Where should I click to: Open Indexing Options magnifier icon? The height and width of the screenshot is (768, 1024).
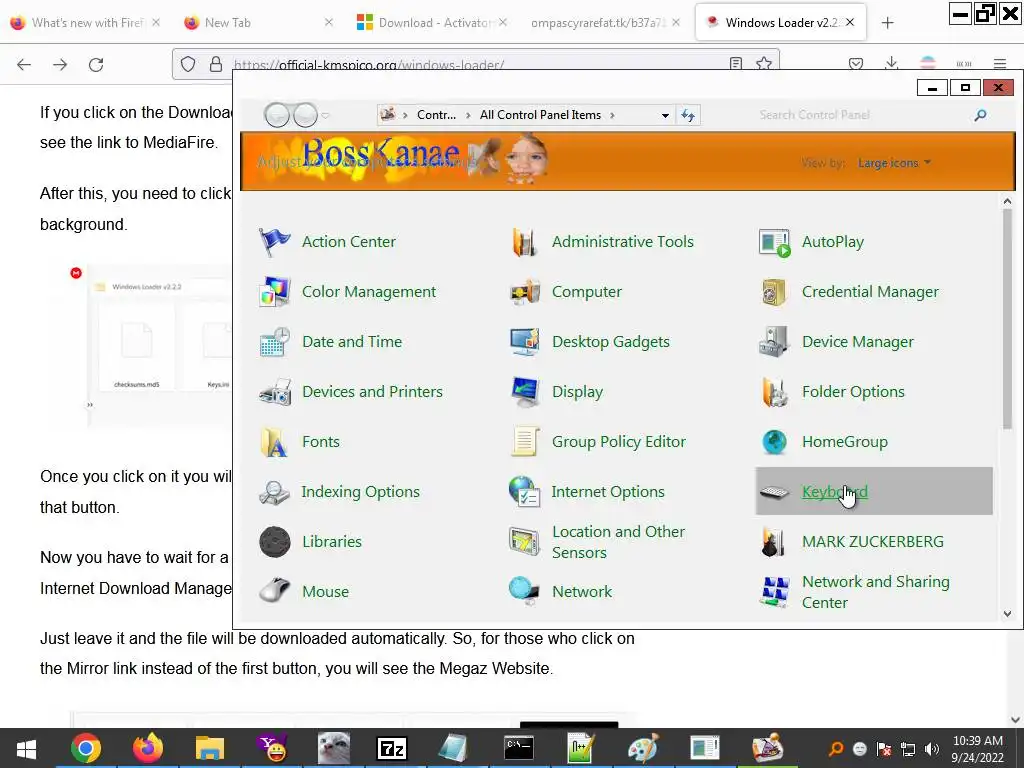coord(274,492)
